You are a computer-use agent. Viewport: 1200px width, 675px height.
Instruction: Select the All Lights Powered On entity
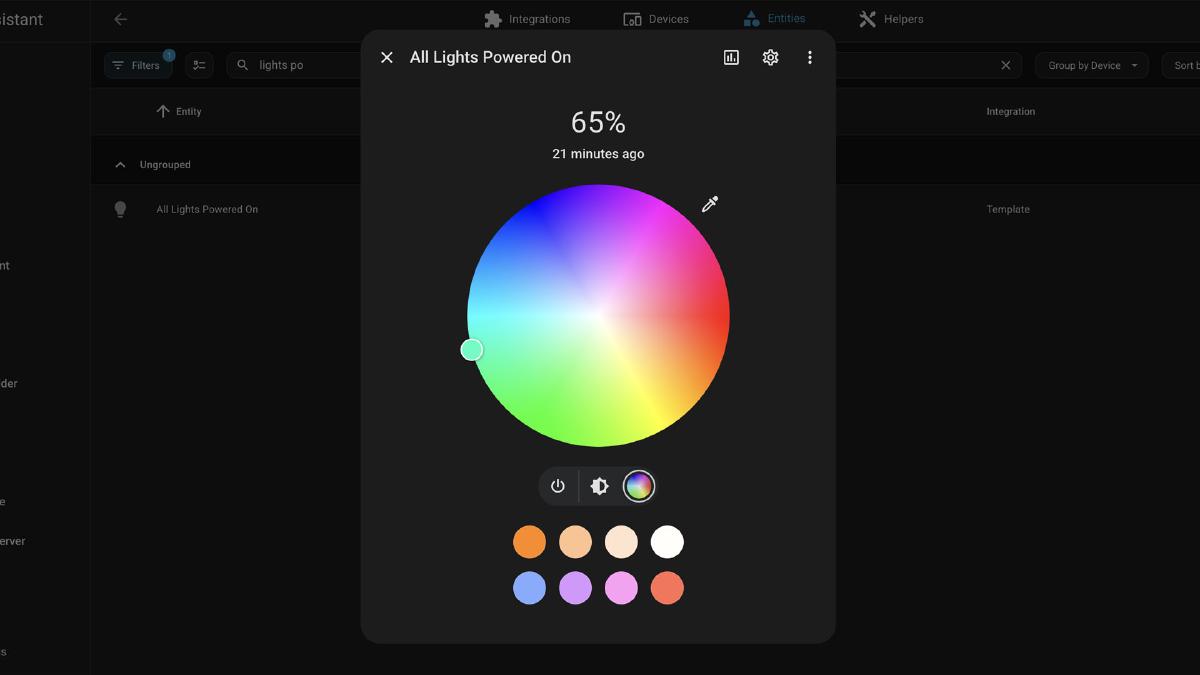click(x=205, y=208)
